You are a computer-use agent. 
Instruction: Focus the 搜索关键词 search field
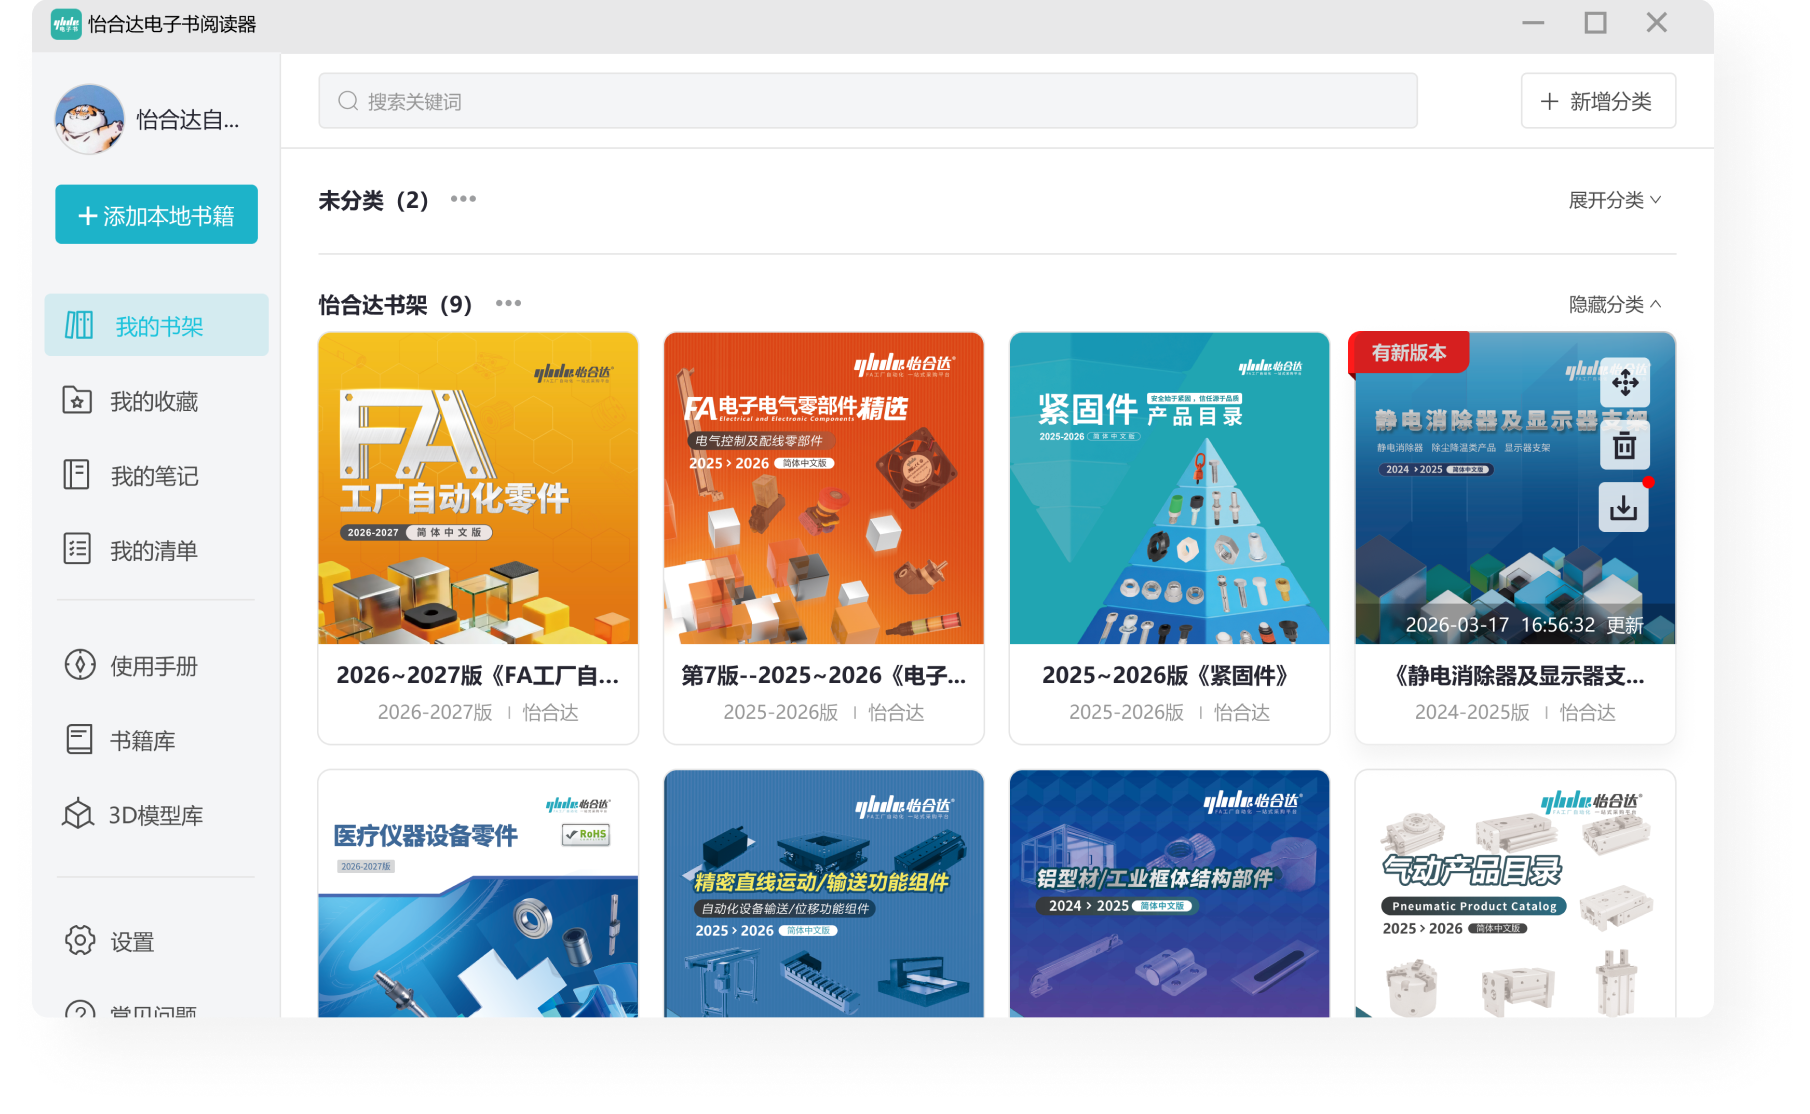click(x=867, y=101)
